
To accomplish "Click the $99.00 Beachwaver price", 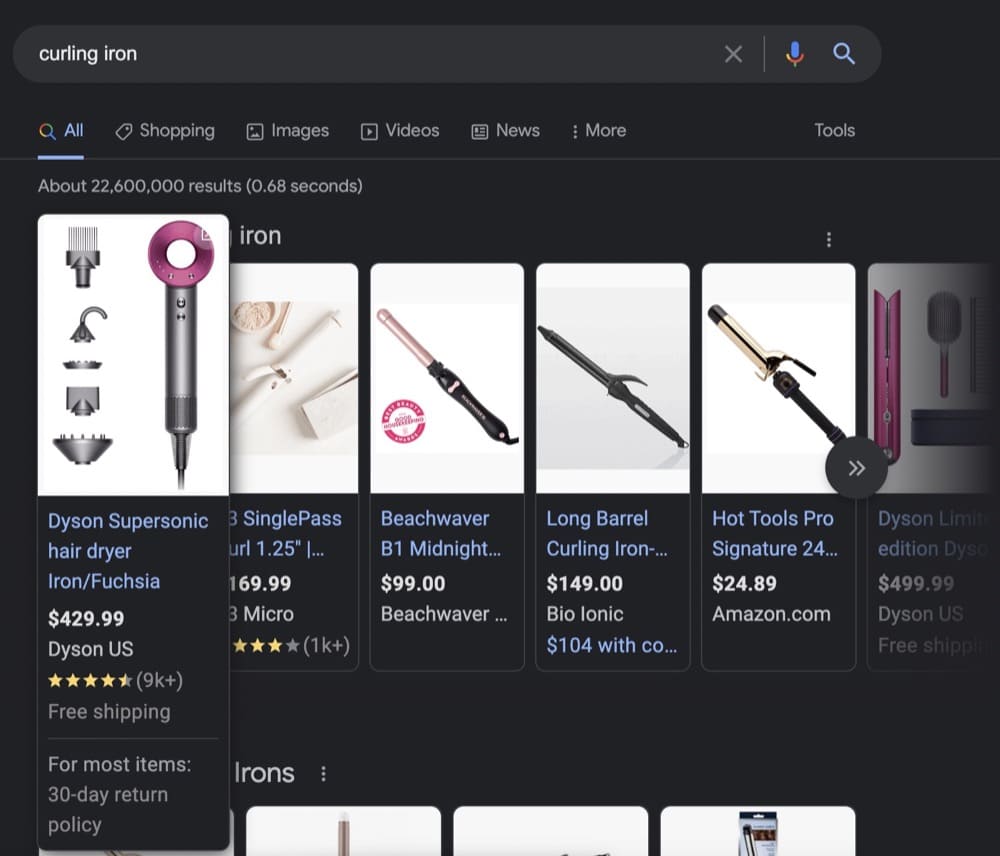I will point(413,584).
